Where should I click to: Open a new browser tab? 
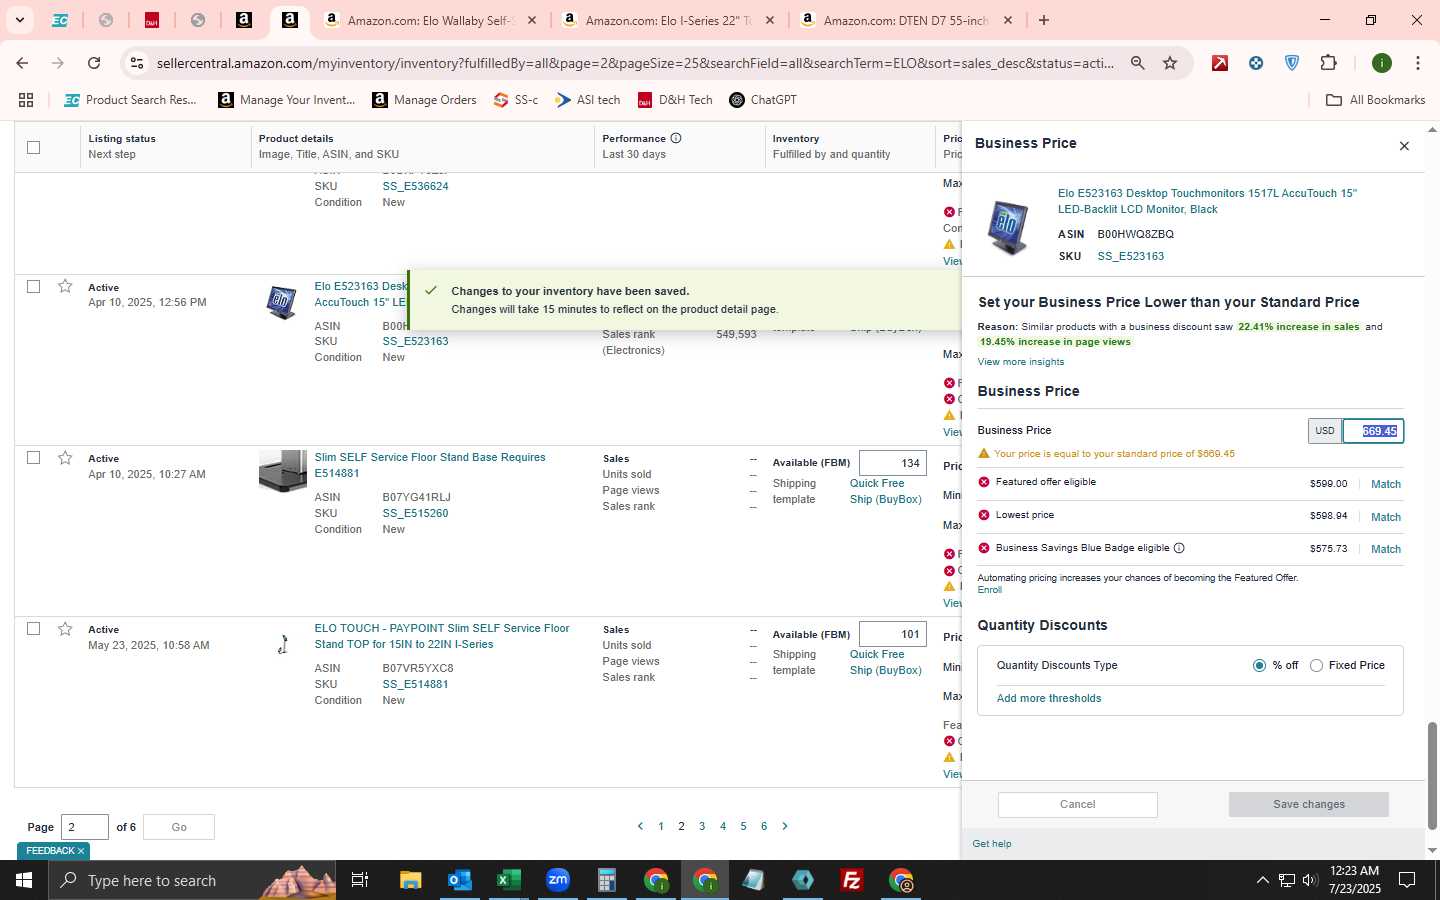click(x=1044, y=20)
